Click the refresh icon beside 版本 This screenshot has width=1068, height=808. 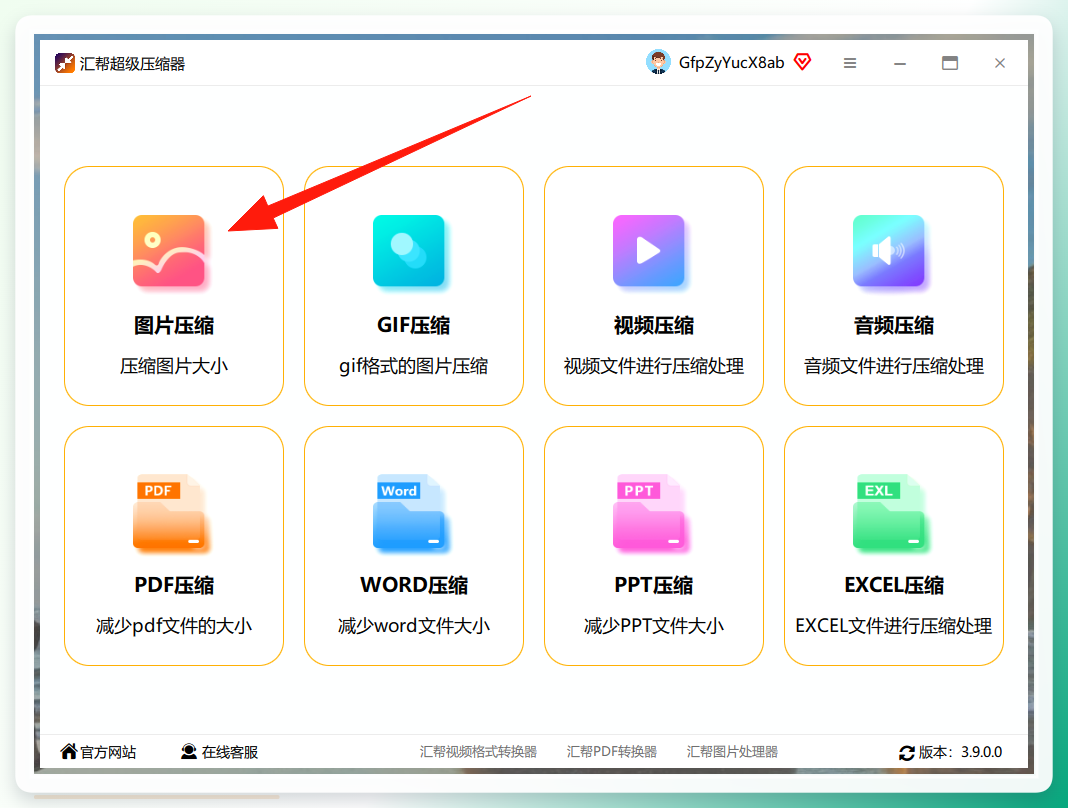(x=907, y=753)
